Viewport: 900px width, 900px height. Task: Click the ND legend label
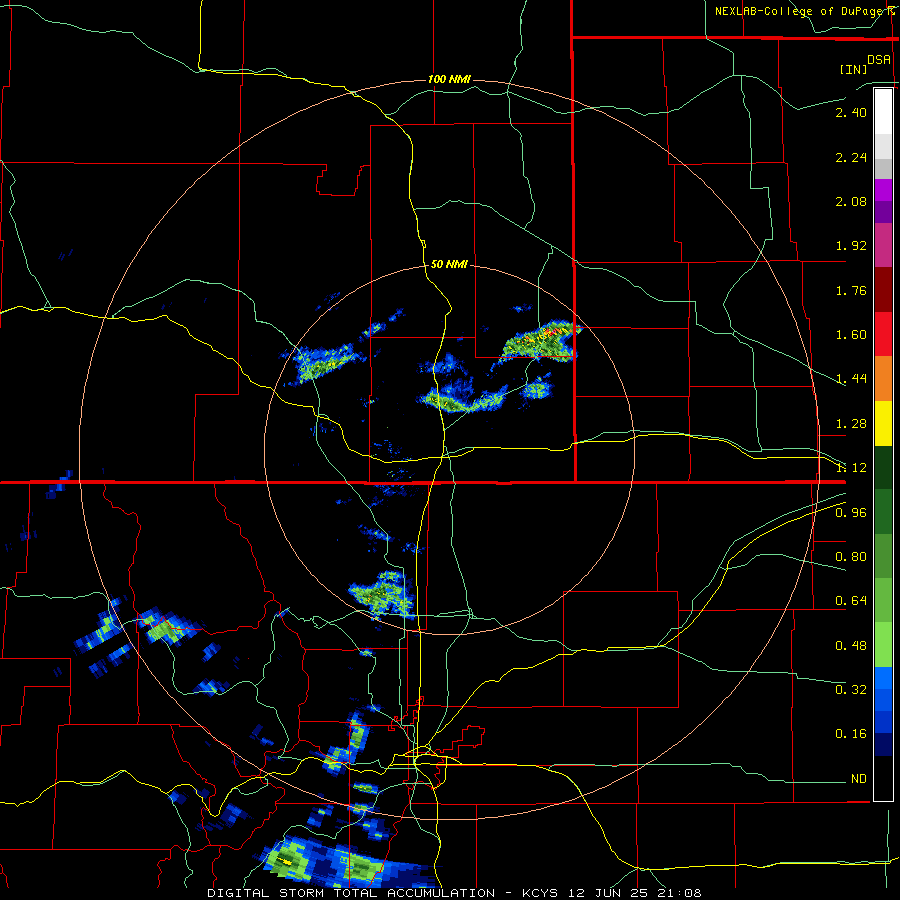pyautogui.click(x=859, y=779)
